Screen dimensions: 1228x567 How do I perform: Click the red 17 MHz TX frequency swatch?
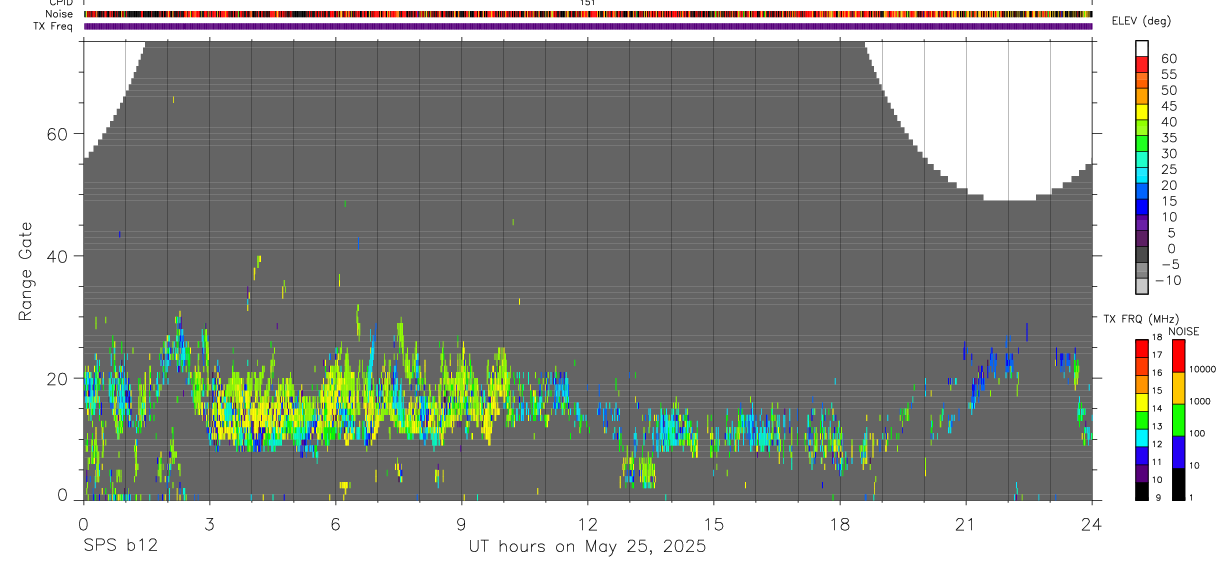click(1142, 349)
